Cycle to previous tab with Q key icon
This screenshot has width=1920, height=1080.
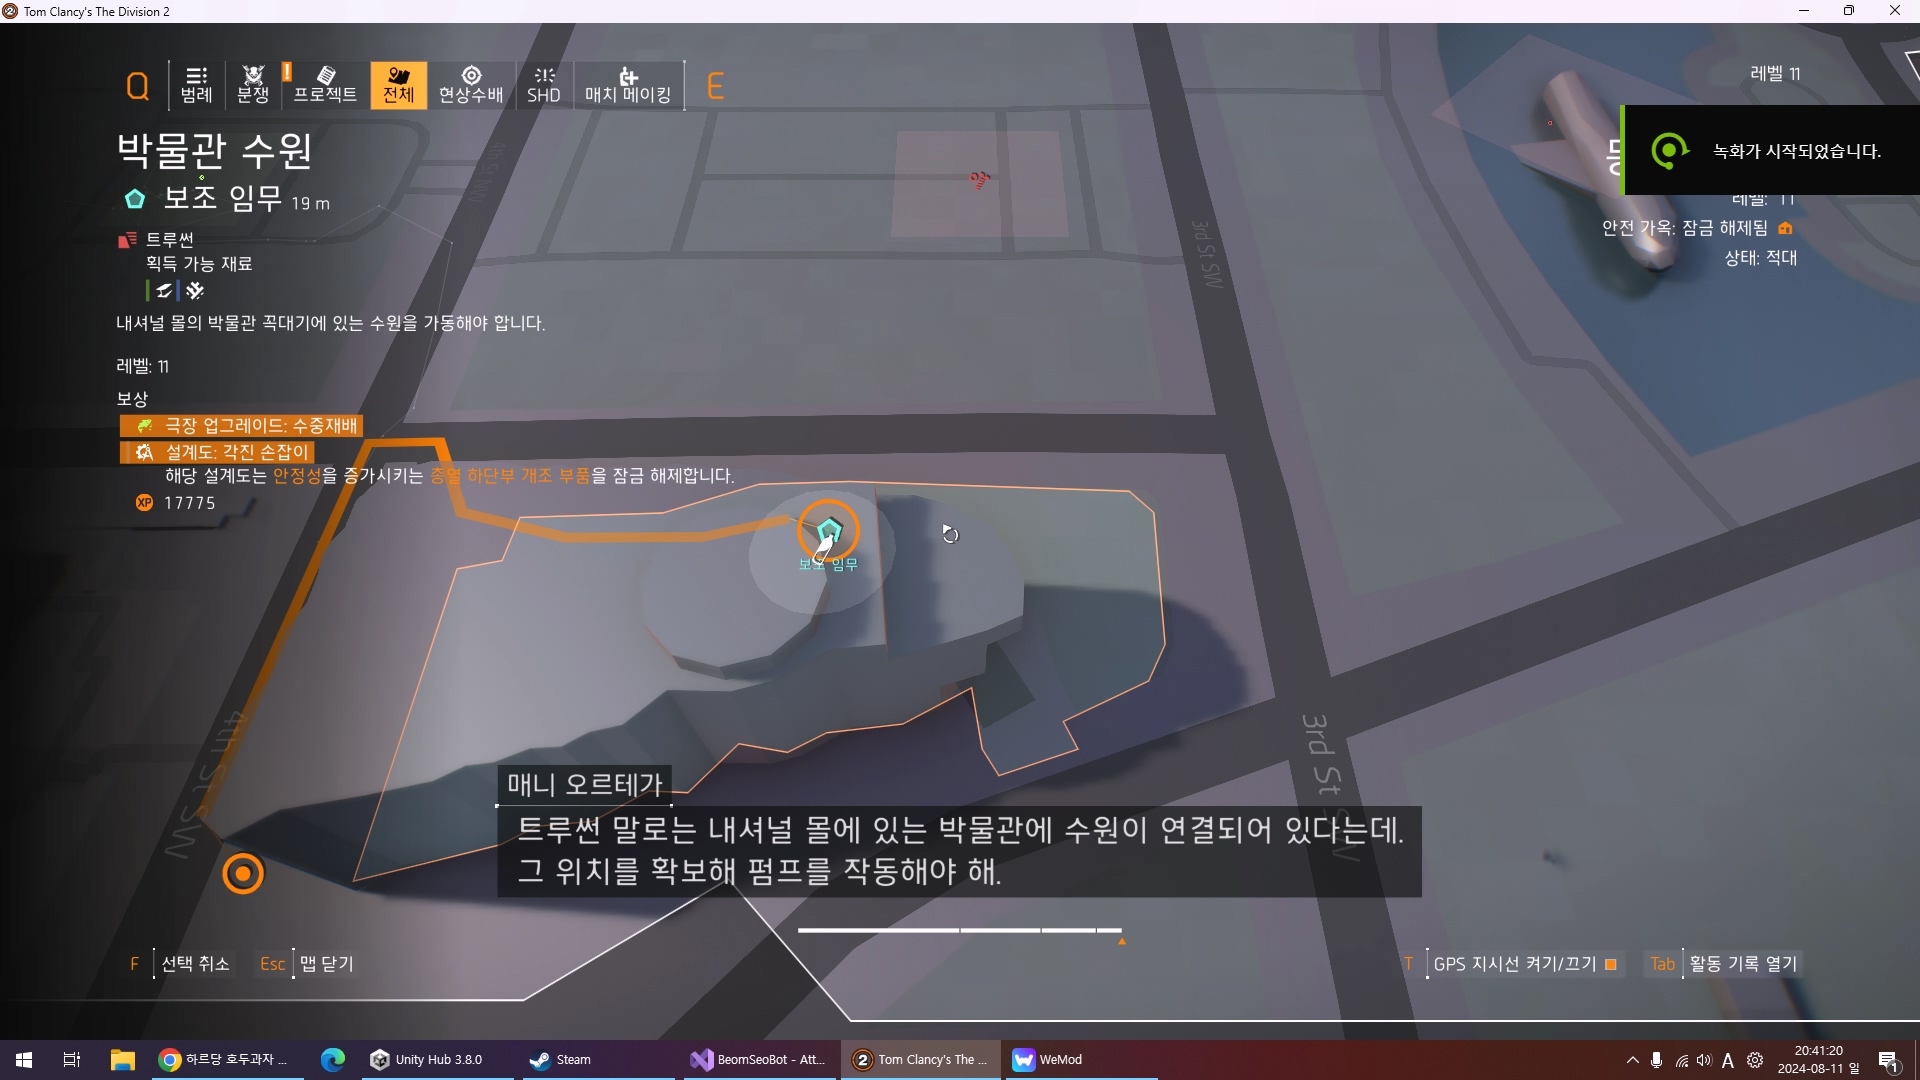point(138,87)
